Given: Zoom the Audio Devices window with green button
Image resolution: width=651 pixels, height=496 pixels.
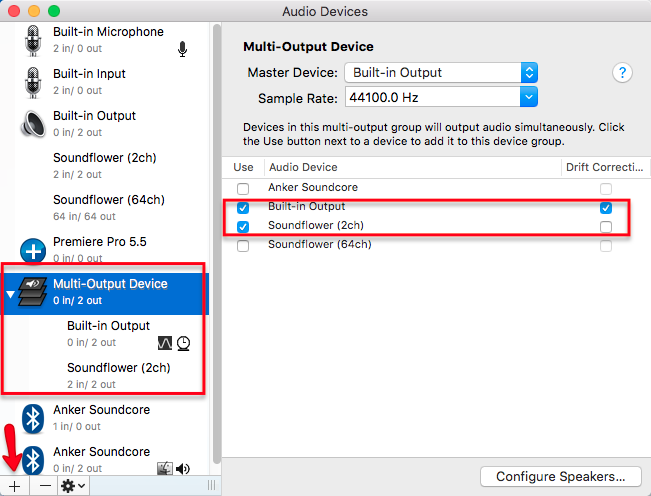Looking at the screenshot, I should tap(54, 11).
